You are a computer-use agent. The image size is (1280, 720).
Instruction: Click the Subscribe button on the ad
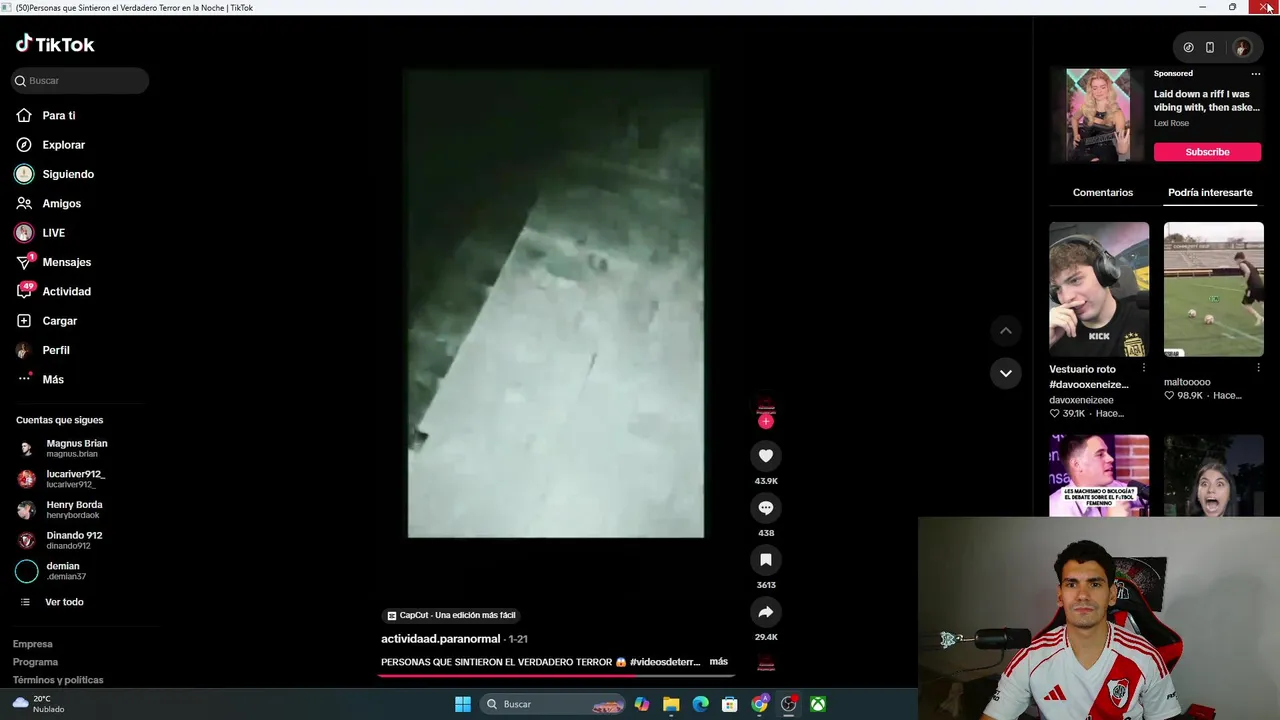coord(1207,152)
